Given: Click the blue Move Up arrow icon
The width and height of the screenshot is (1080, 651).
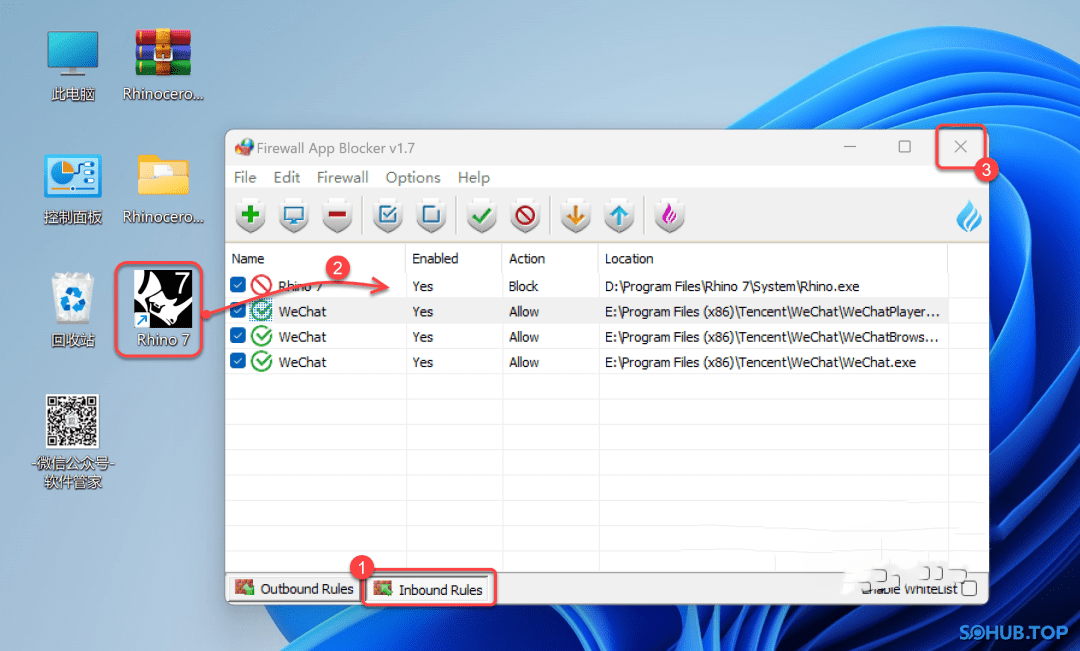Looking at the screenshot, I should (619, 215).
